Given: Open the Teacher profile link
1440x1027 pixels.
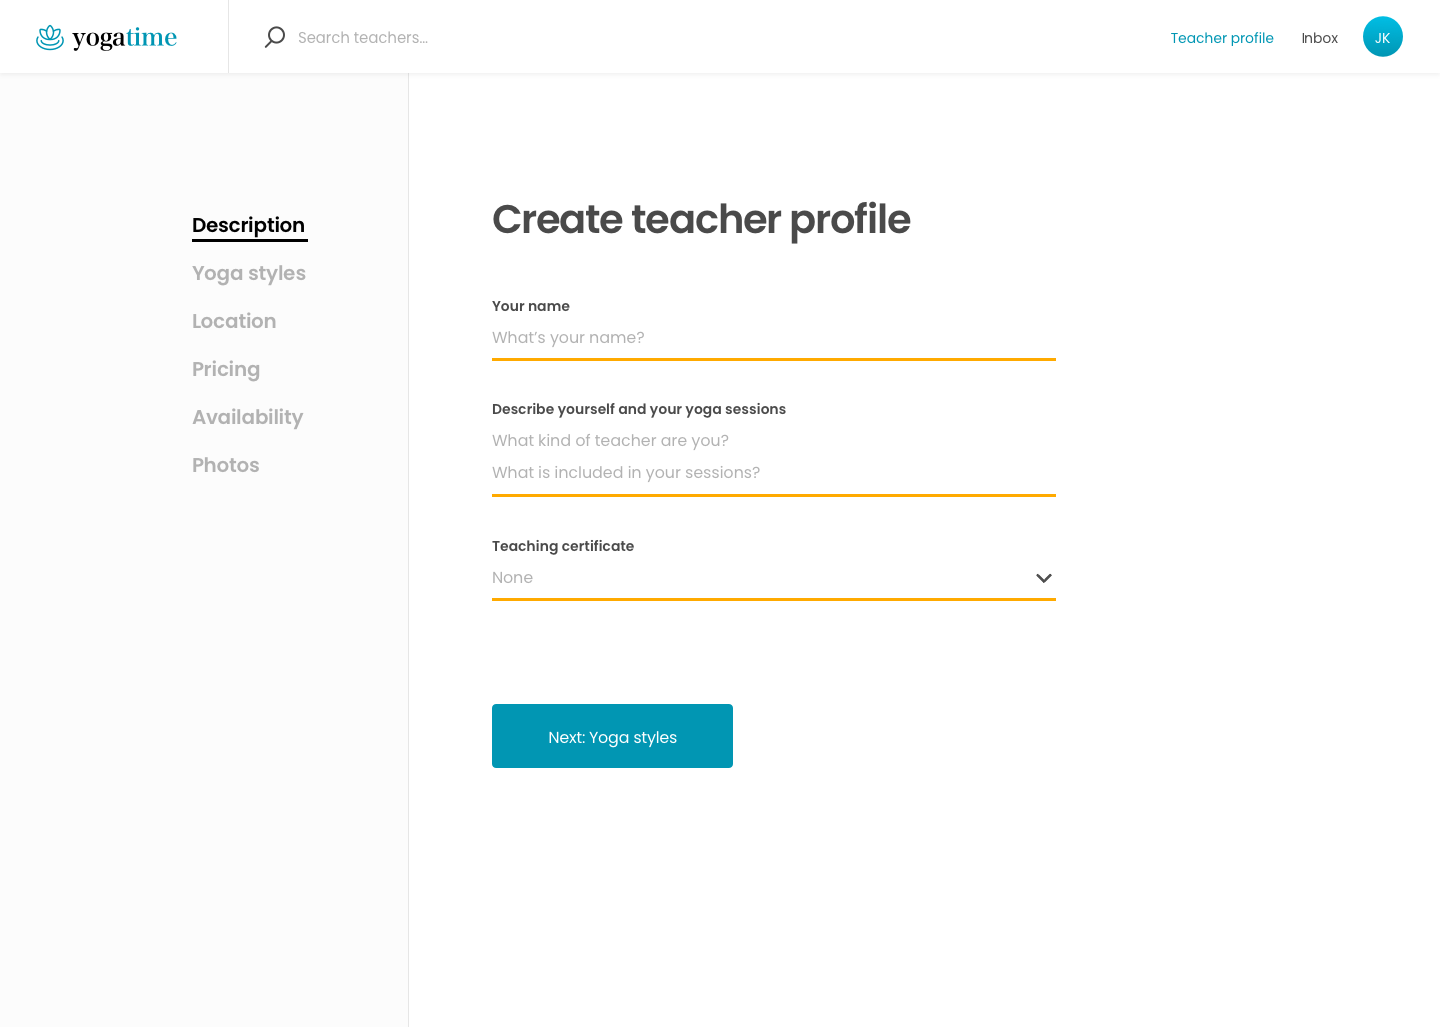Looking at the screenshot, I should click(x=1222, y=38).
